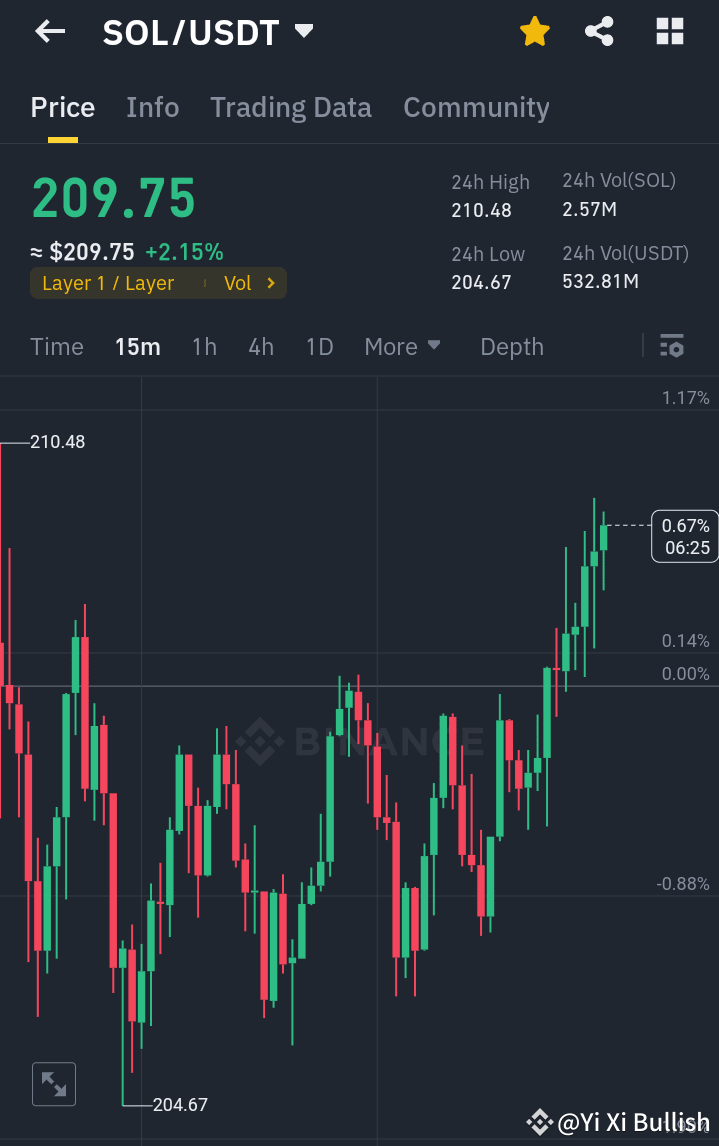The height and width of the screenshot is (1146, 719).
Task: Switch to the 1D candle interval
Action: 319,346
